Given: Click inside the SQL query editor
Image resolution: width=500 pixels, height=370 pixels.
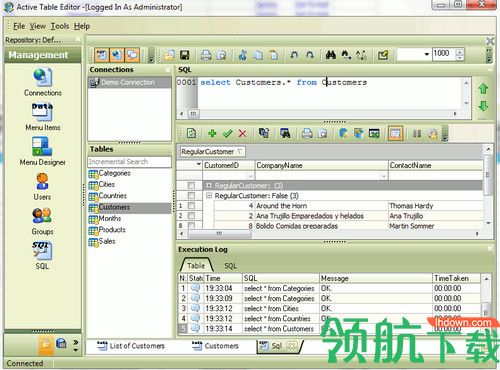Looking at the screenshot, I should pos(330,93).
